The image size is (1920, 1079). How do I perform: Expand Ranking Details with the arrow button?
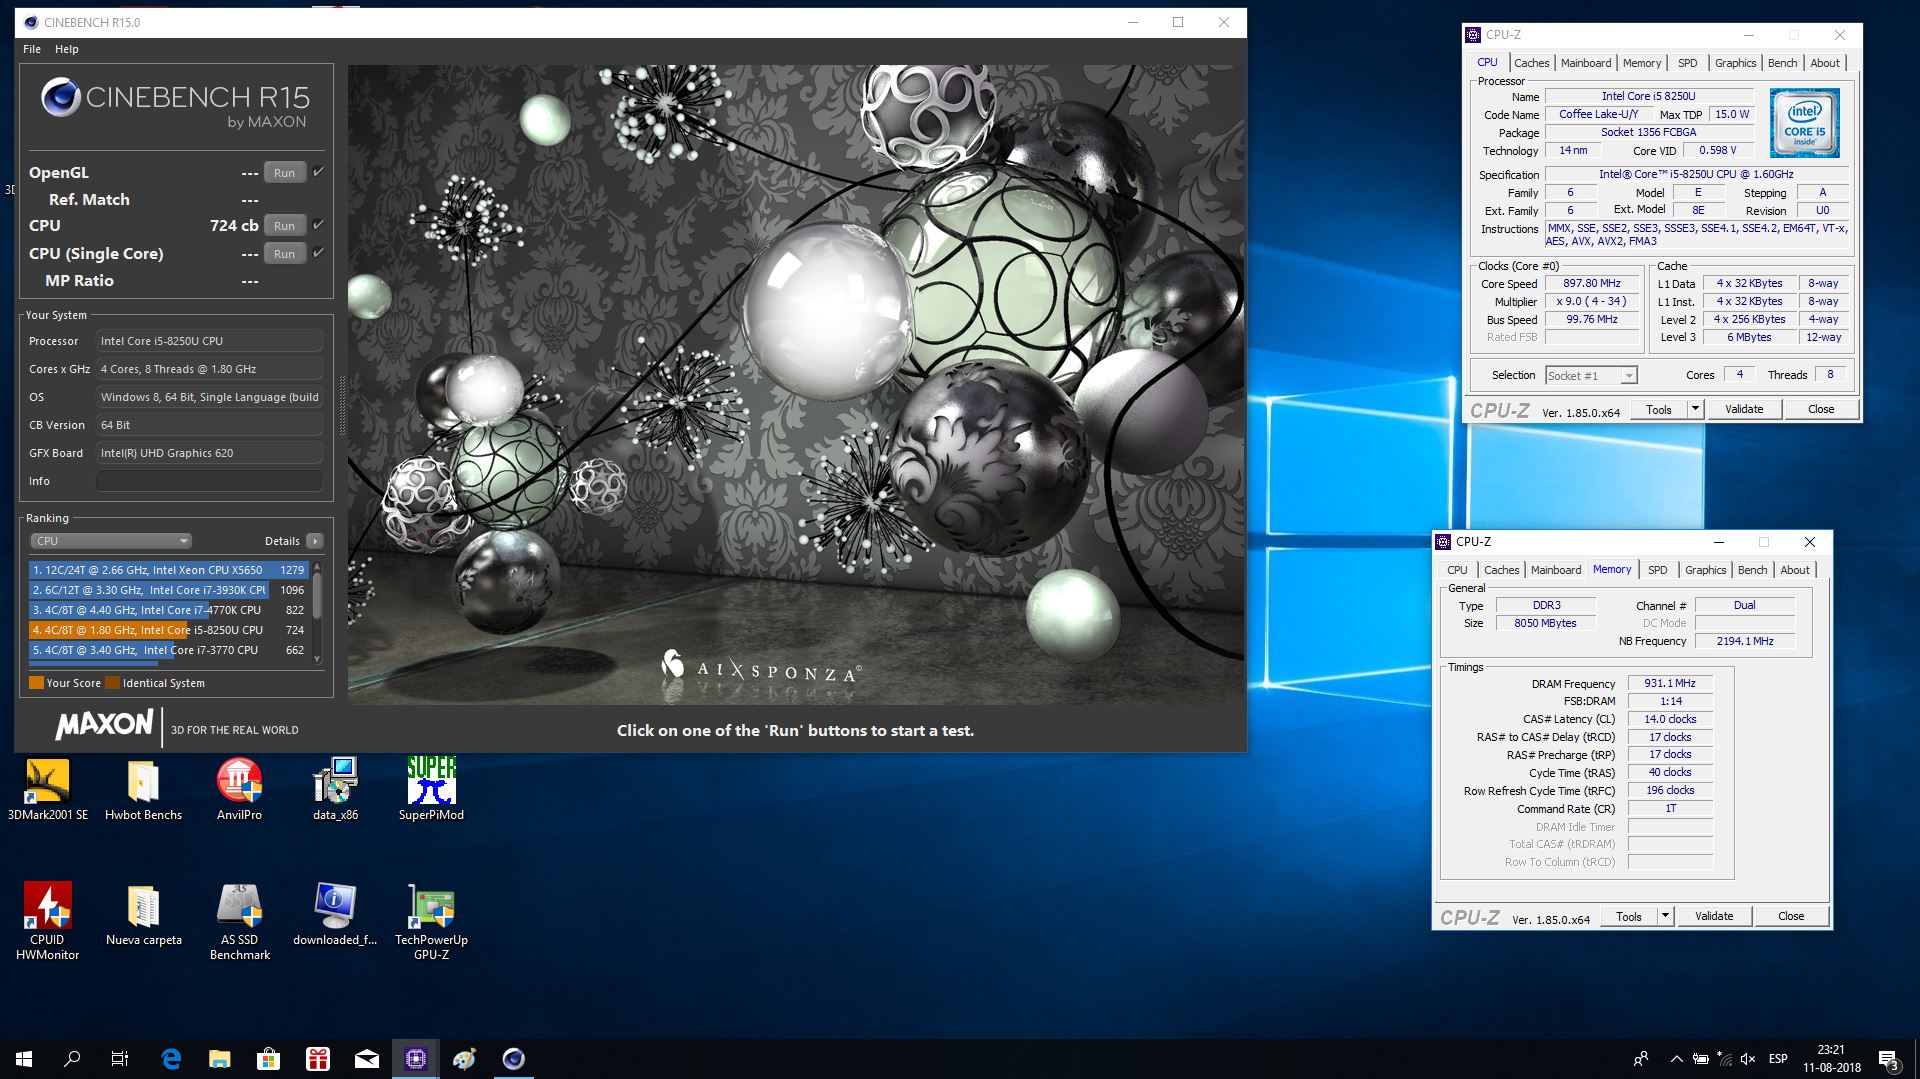coord(315,541)
